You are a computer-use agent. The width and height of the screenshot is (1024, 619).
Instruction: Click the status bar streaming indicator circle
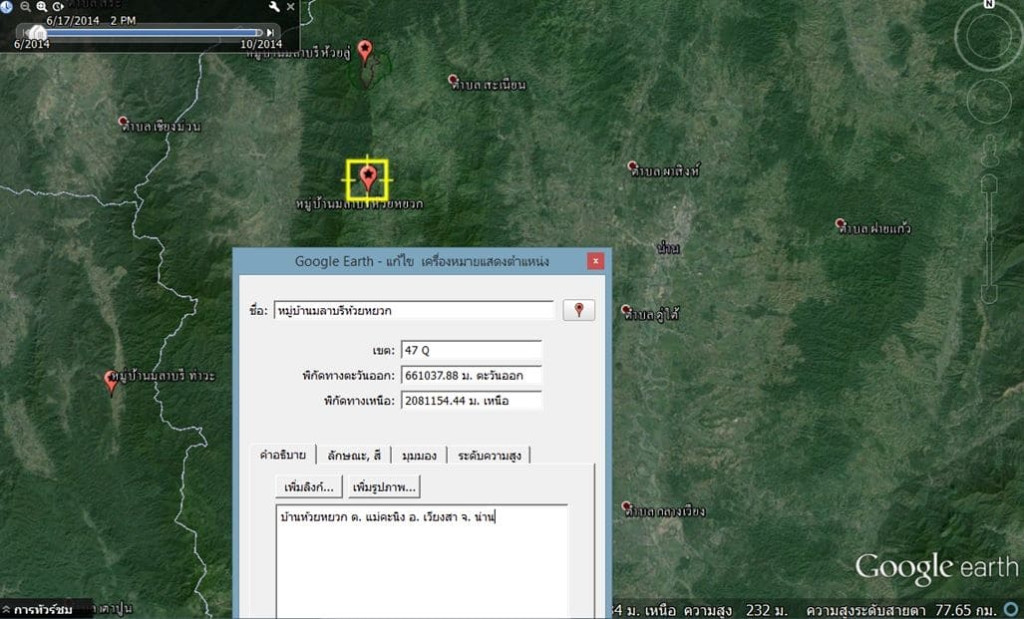click(1012, 609)
